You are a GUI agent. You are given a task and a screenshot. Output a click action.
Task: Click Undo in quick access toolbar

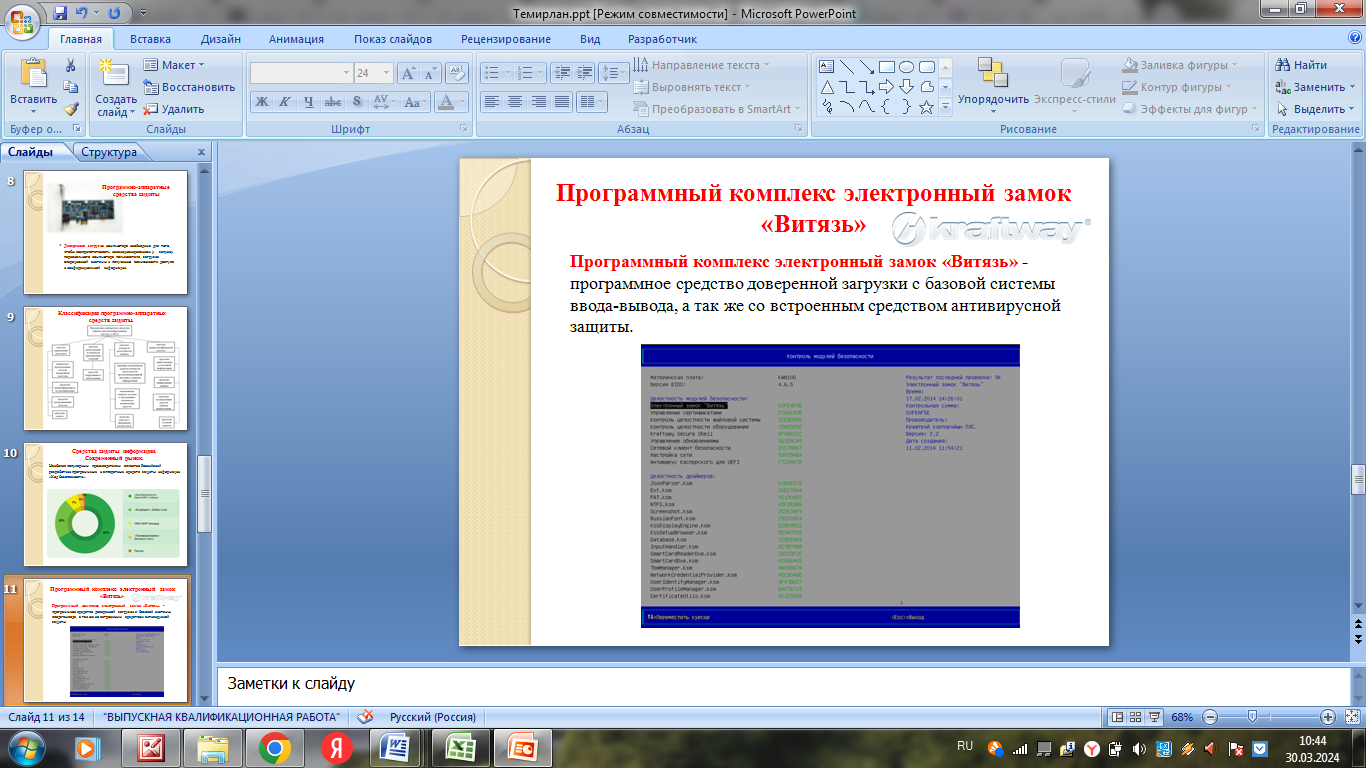pyautogui.click(x=84, y=14)
